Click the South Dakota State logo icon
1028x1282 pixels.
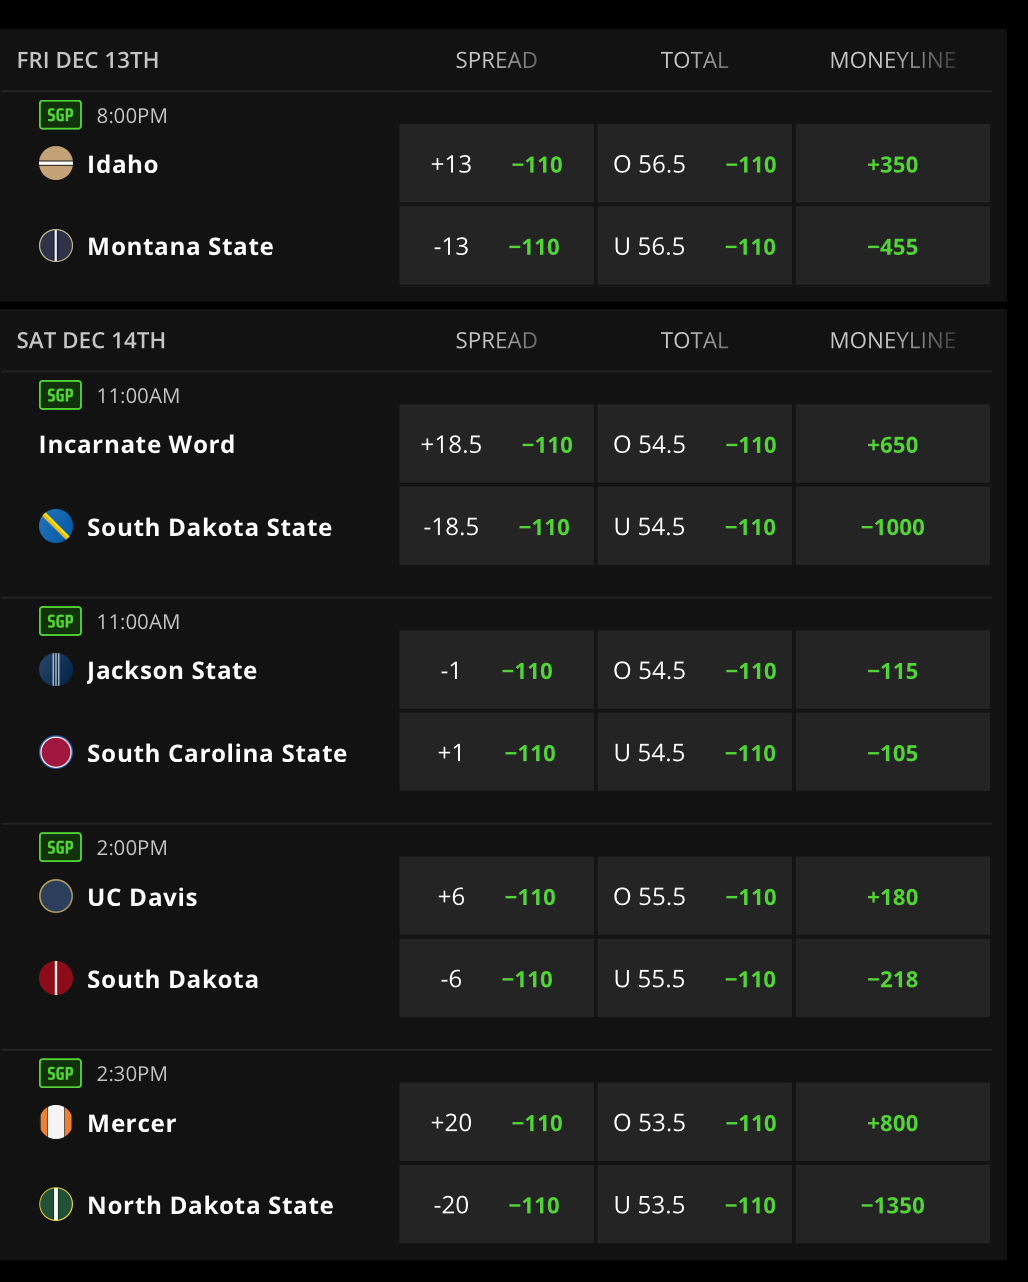coord(56,526)
